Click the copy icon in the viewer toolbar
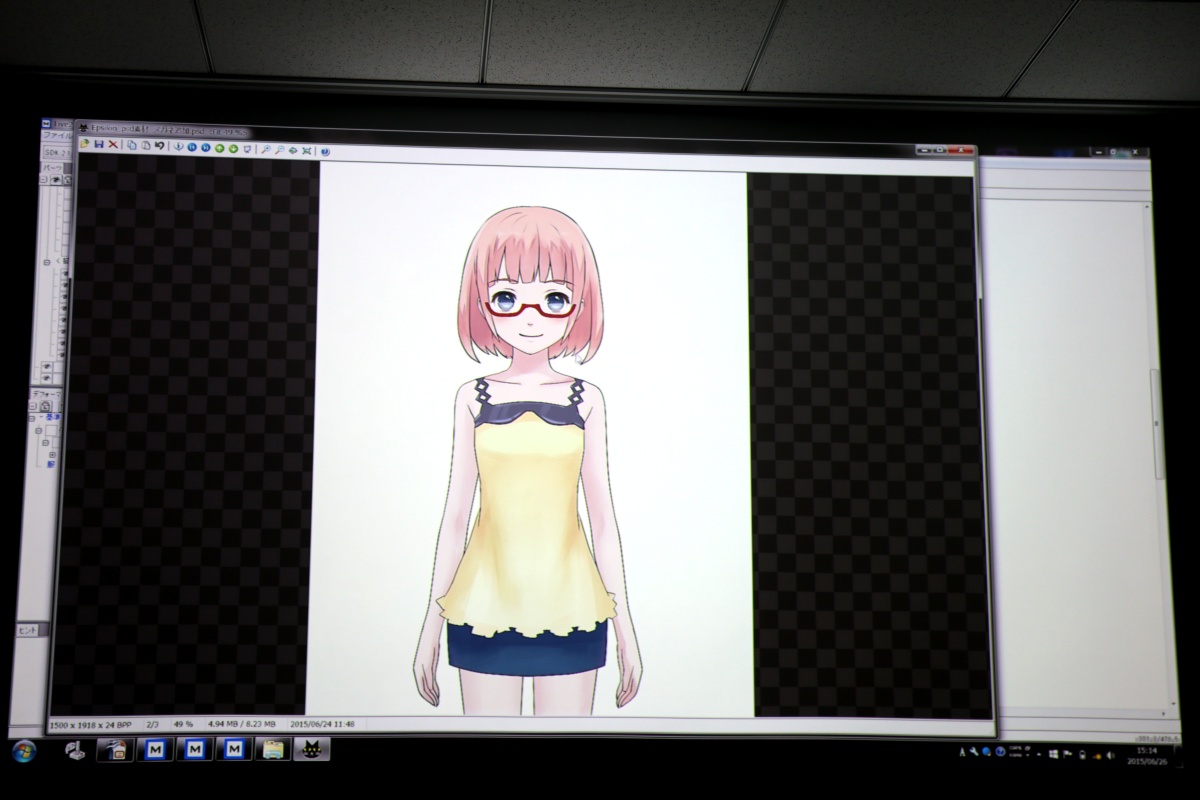Viewport: 1200px width, 800px height. (x=131, y=145)
